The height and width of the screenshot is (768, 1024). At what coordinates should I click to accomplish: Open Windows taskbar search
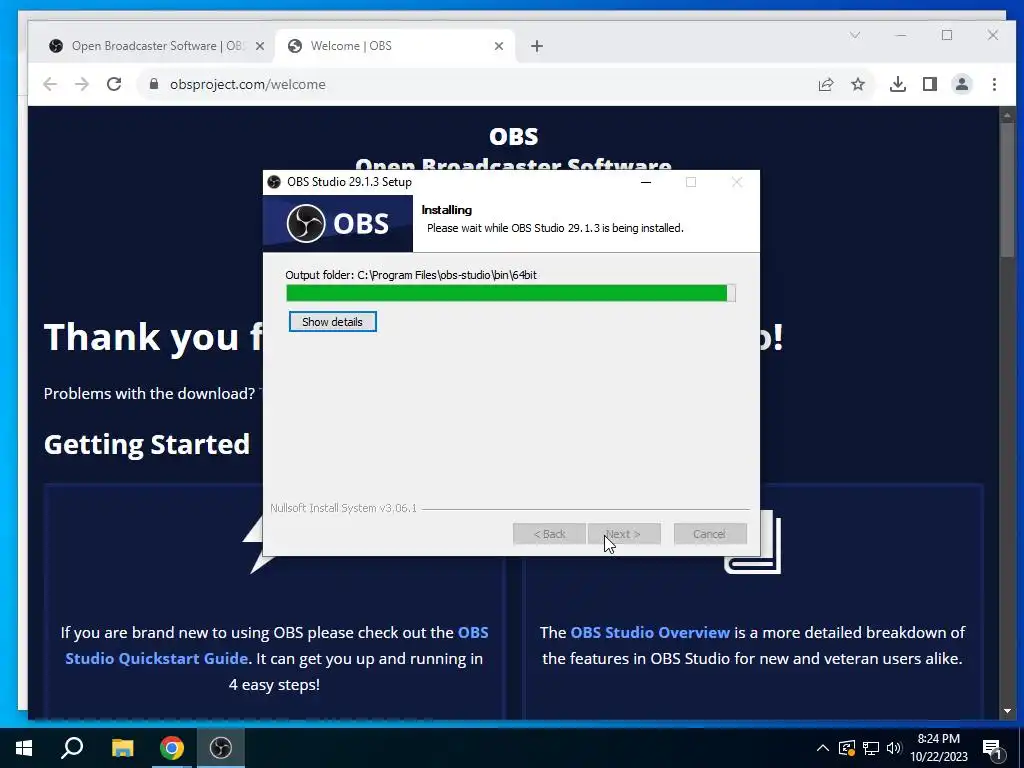tap(72, 748)
